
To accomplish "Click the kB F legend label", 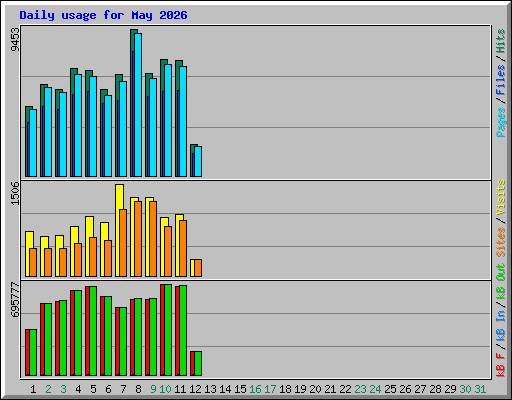I will click(x=501, y=365).
